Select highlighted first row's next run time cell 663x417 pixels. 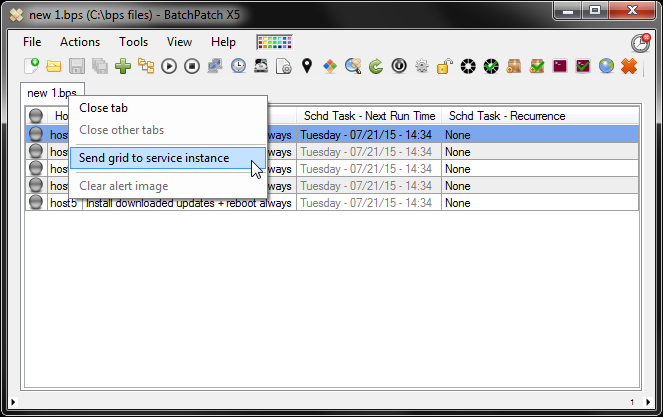pos(369,135)
